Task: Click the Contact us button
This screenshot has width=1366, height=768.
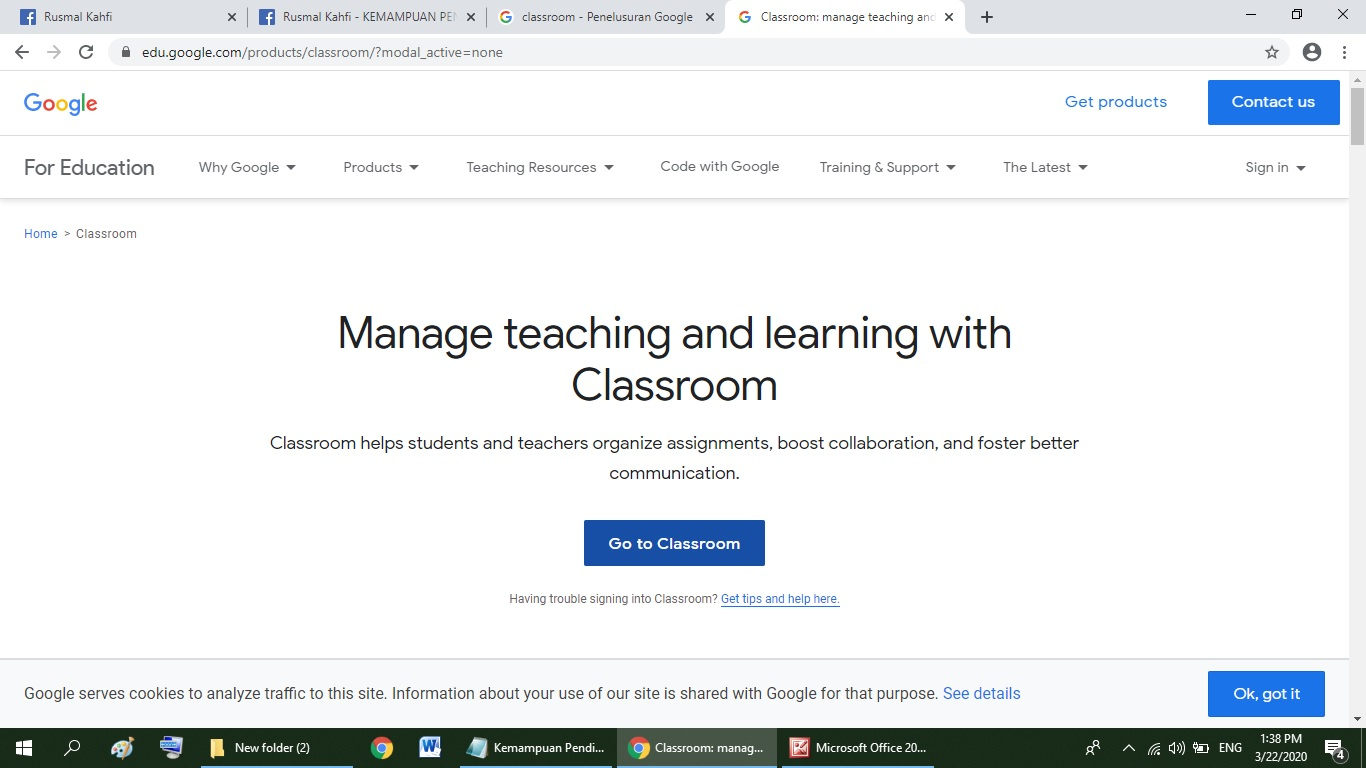Action: coord(1273,102)
